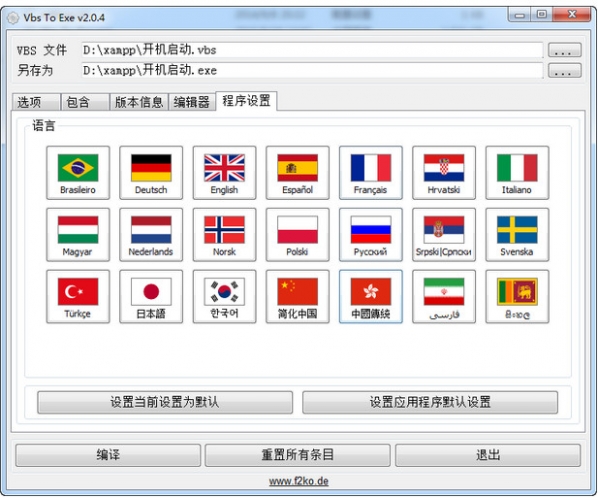The height and width of the screenshot is (498, 598).
Task: Click 设置应用程序默认设置 button
Action: coord(430,402)
